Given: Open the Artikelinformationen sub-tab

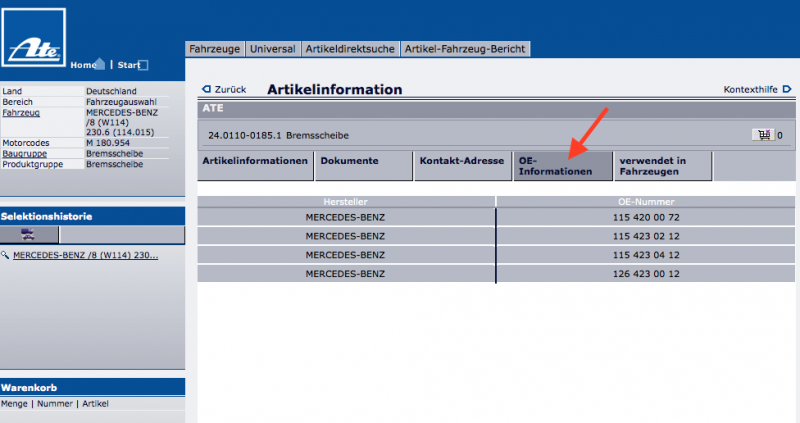Looking at the screenshot, I should [x=255, y=162].
